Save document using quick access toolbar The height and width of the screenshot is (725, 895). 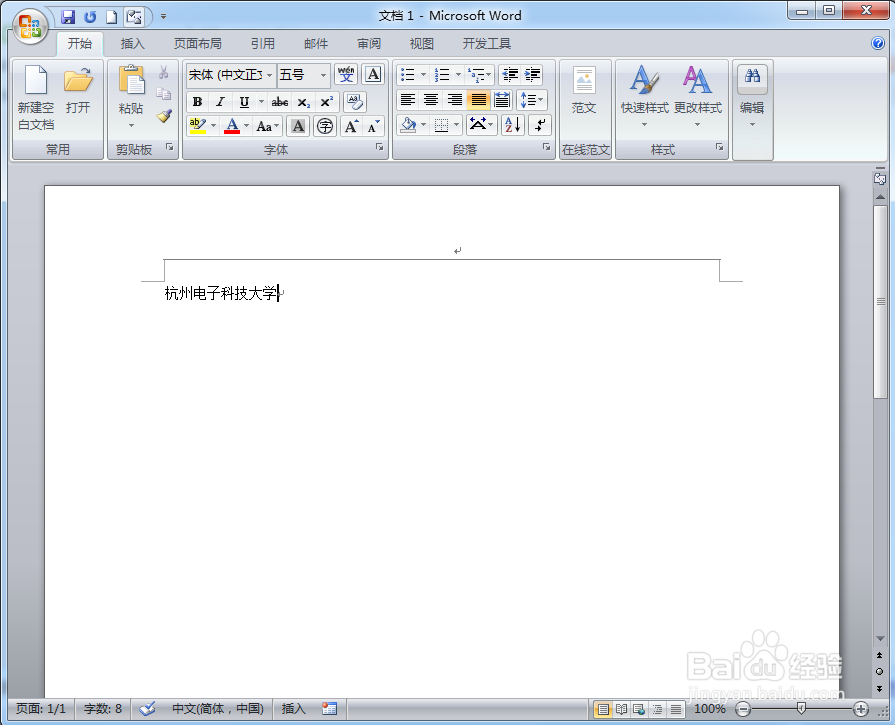click(68, 17)
